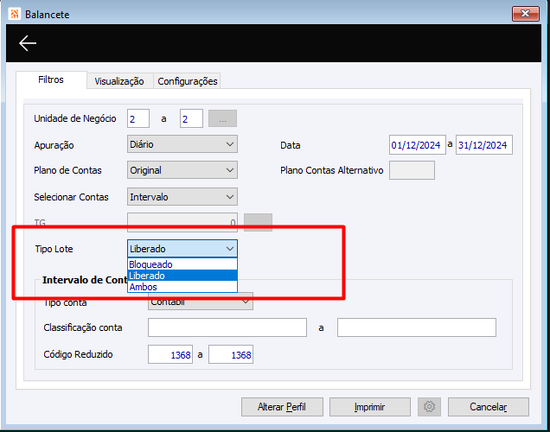This screenshot has width=550, height=432.
Task: Click the start date field 01/12/2024
Action: [417, 145]
